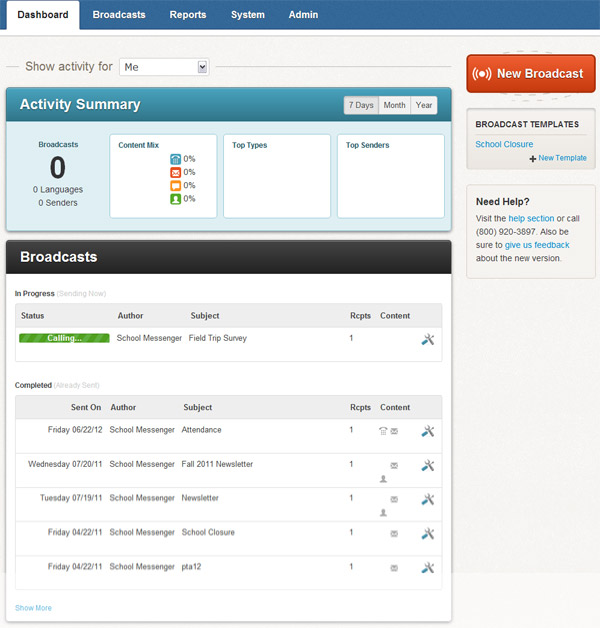Open the Broadcasts tab

(x=119, y=15)
